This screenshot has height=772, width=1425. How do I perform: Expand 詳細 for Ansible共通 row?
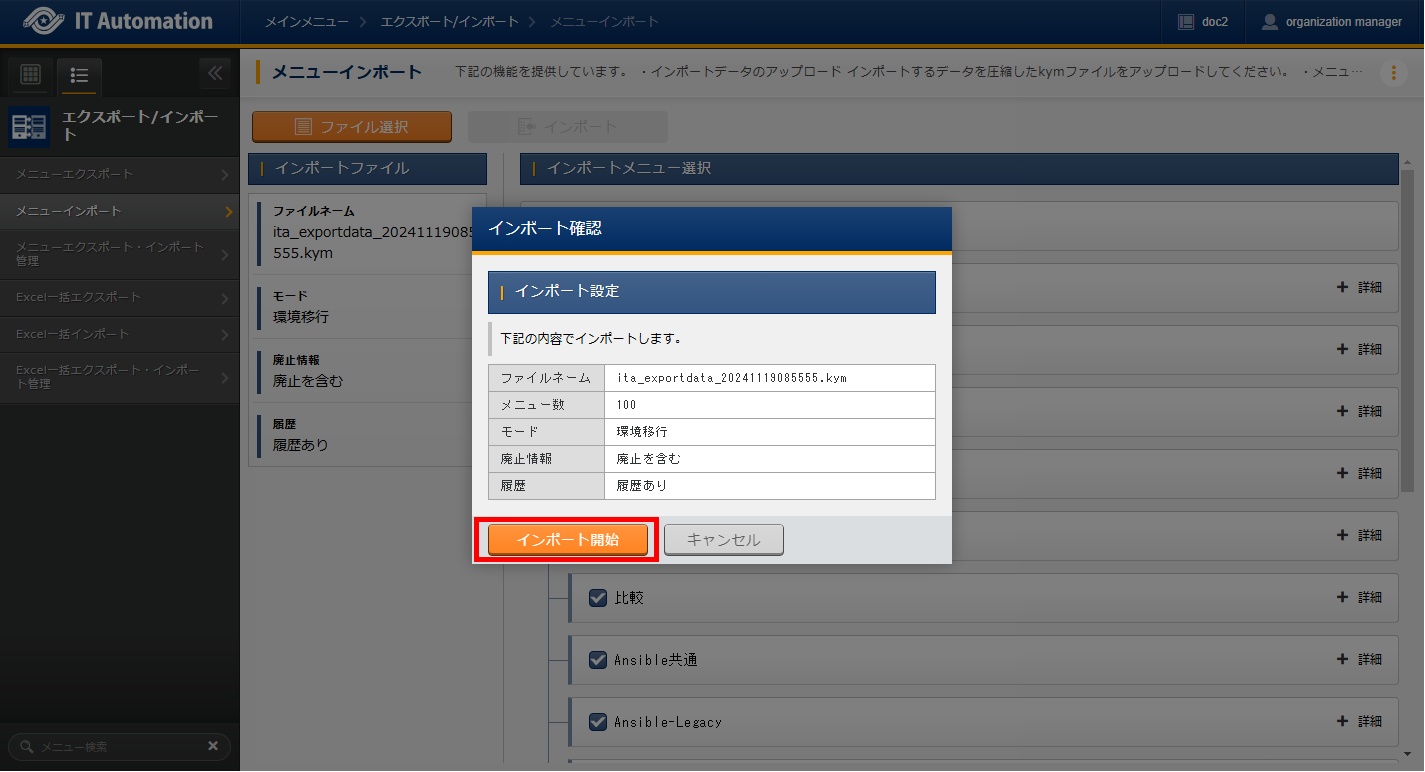[1359, 660]
